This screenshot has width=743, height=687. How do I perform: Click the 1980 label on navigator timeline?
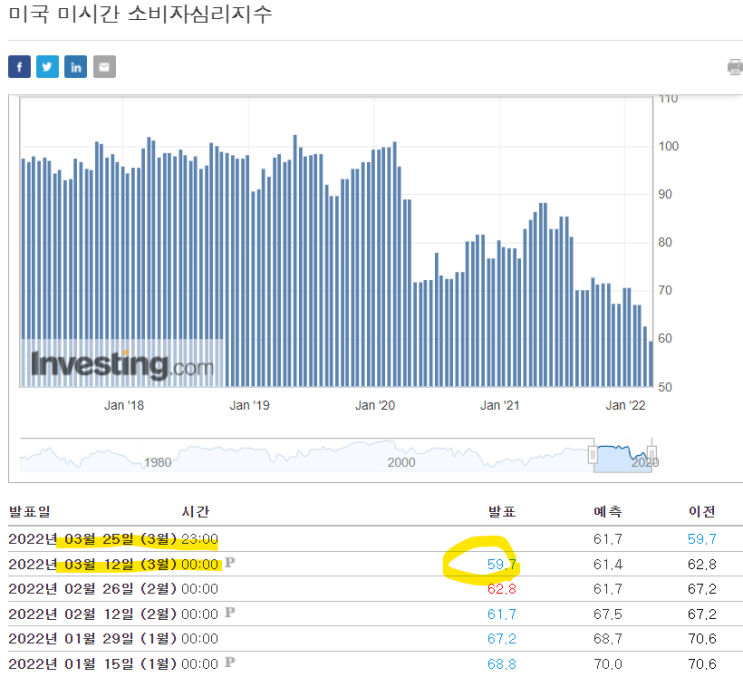tap(158, 462)
